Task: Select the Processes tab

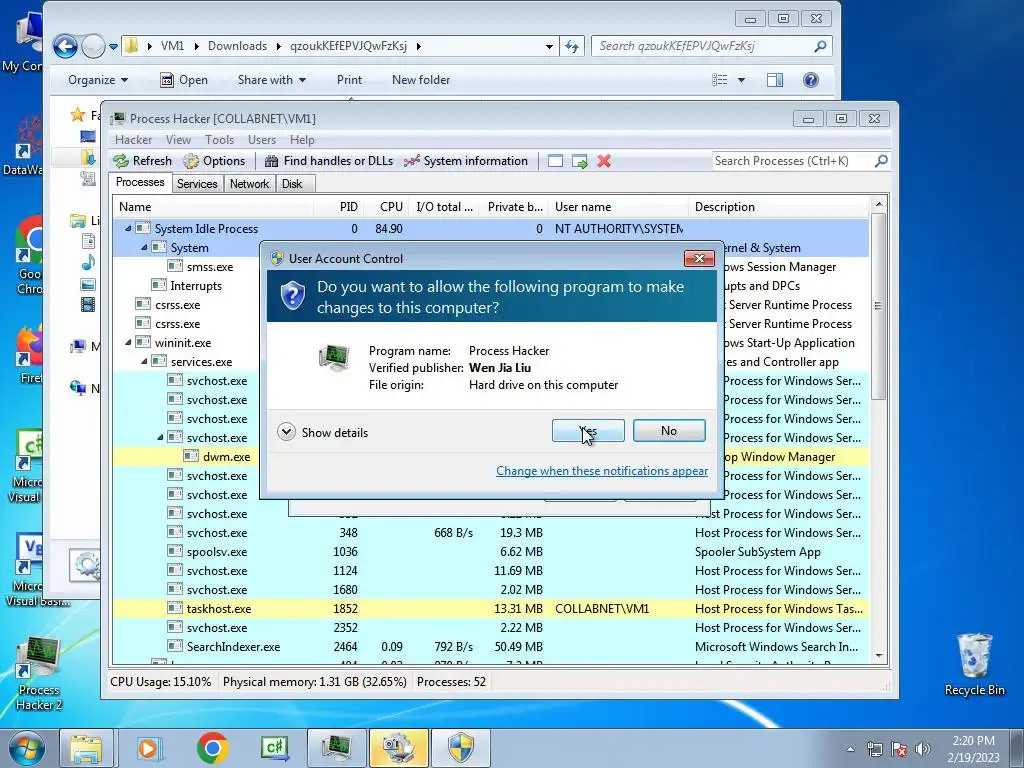Action: [140, 182]
